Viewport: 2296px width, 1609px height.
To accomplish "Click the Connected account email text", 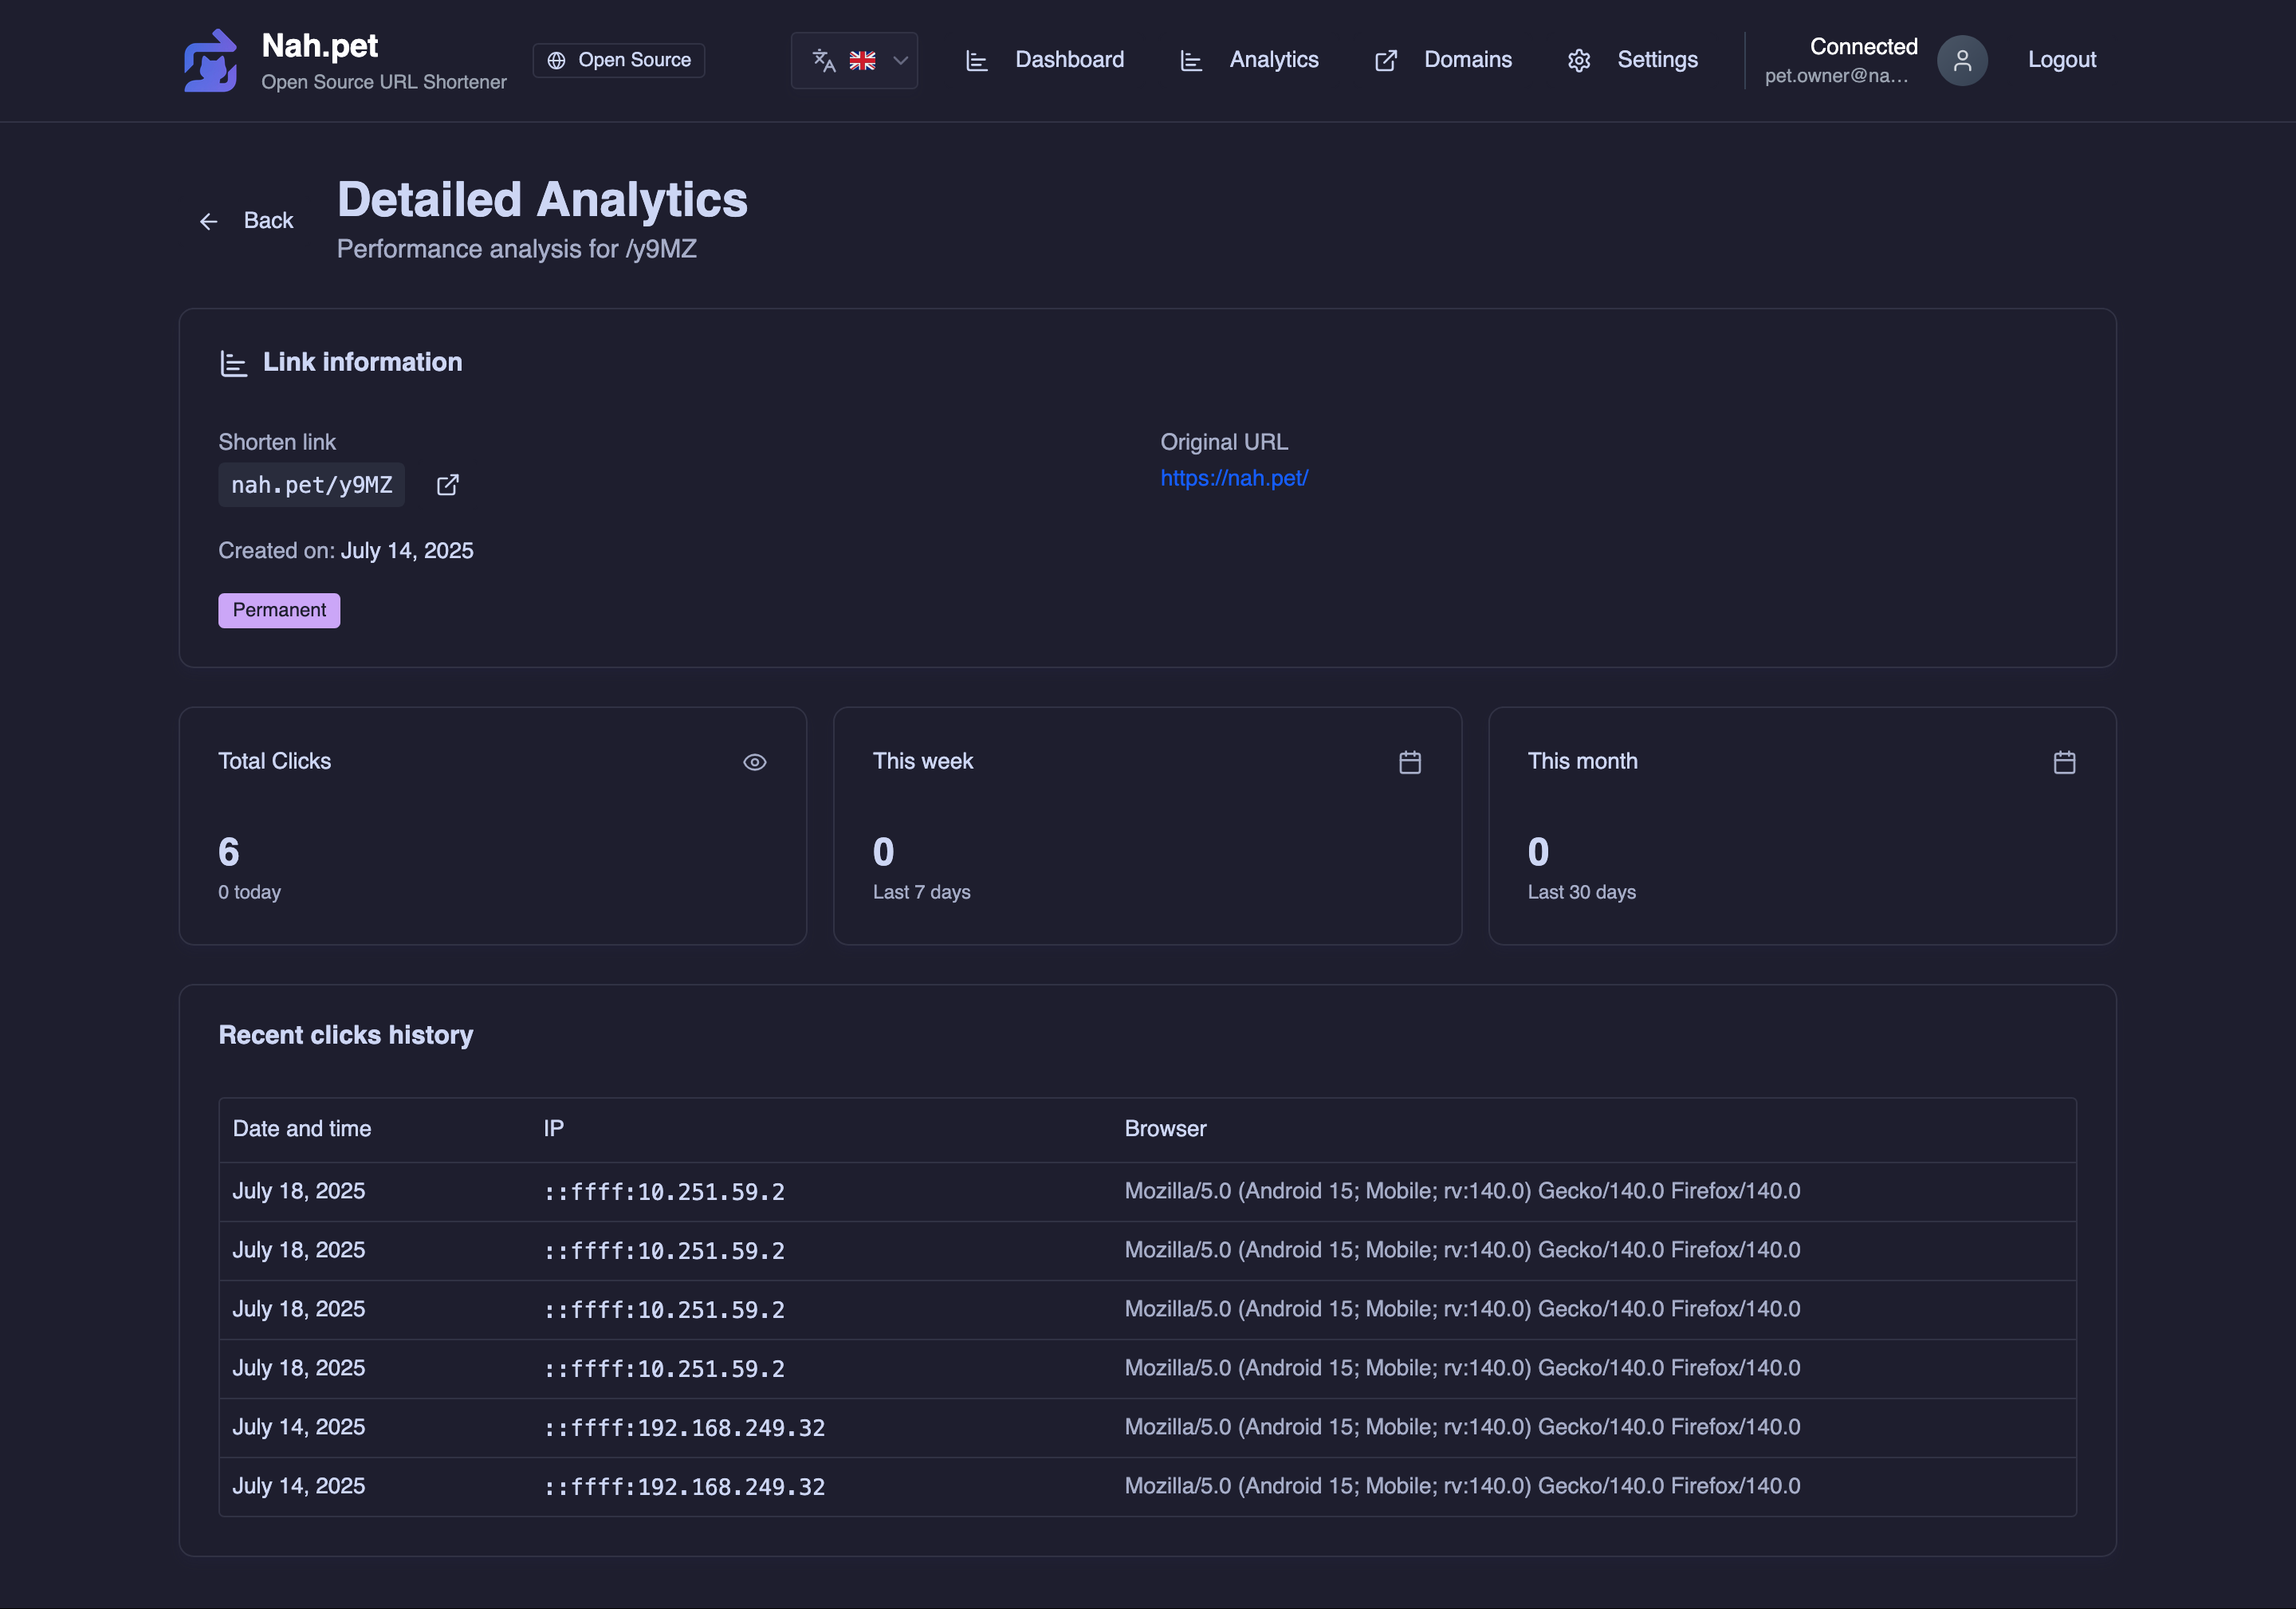I will coord(1836,76).
